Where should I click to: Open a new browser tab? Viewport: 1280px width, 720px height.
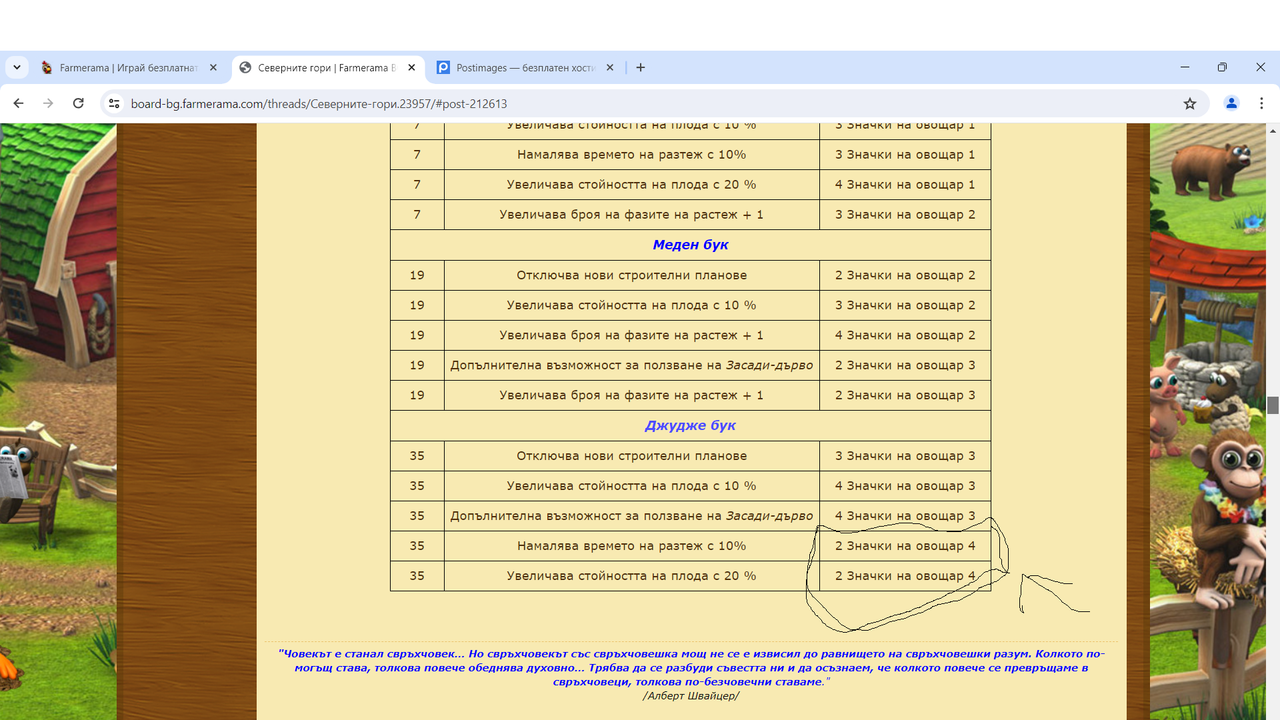pyautogui.click(x=641, y=68)
